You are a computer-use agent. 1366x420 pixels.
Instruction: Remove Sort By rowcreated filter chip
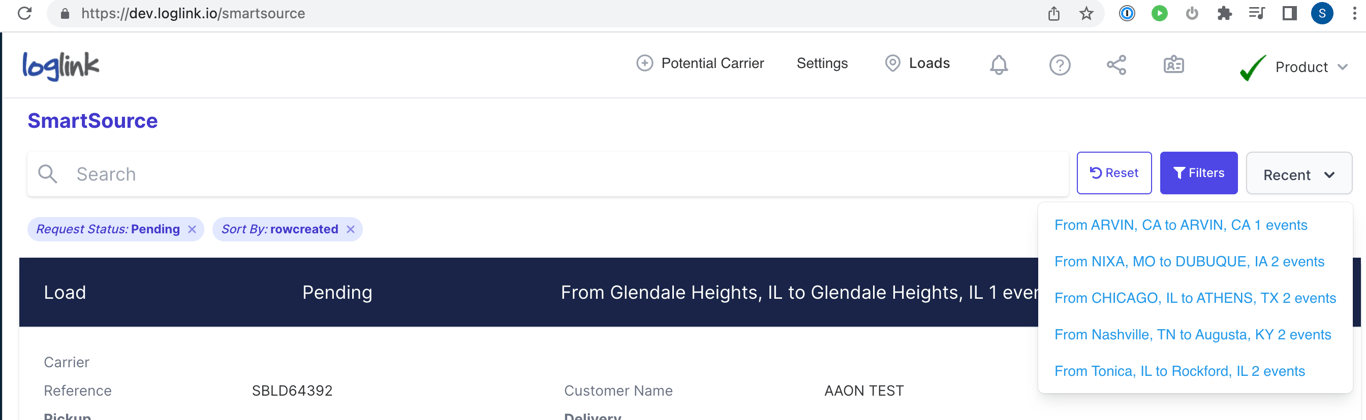tap(351, 230)
